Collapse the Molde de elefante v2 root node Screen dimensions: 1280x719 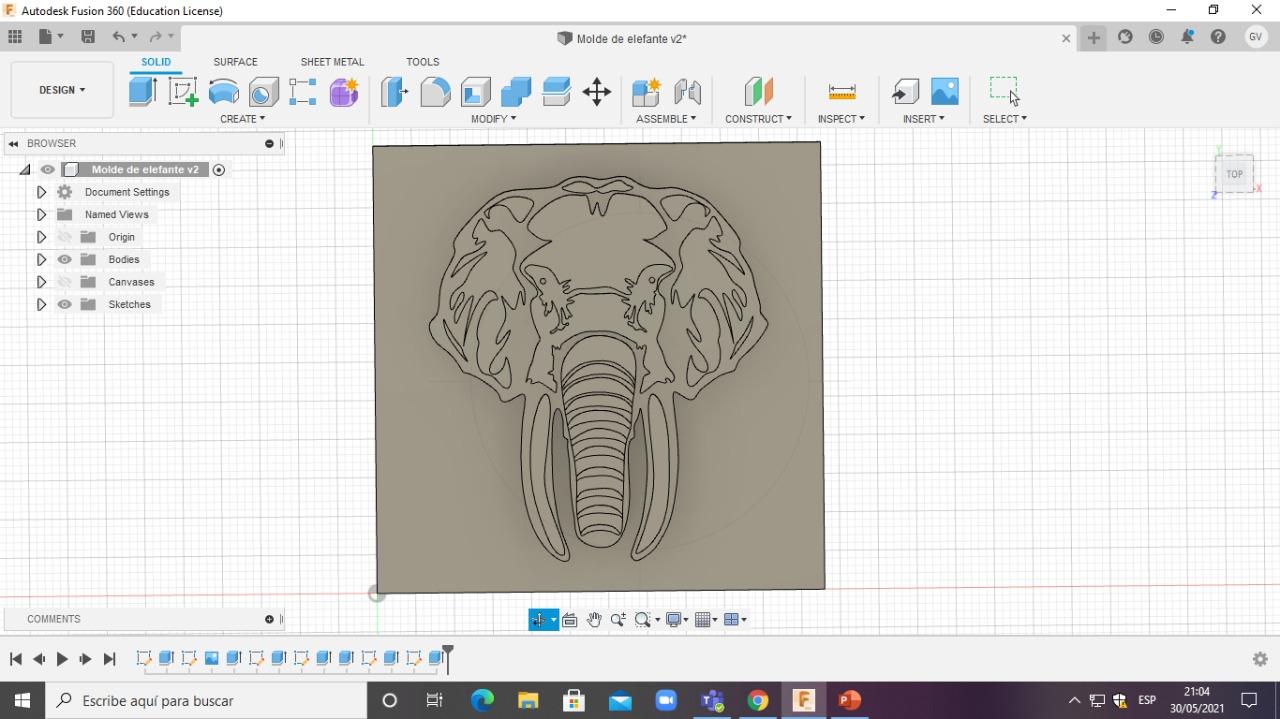point(25,170)
